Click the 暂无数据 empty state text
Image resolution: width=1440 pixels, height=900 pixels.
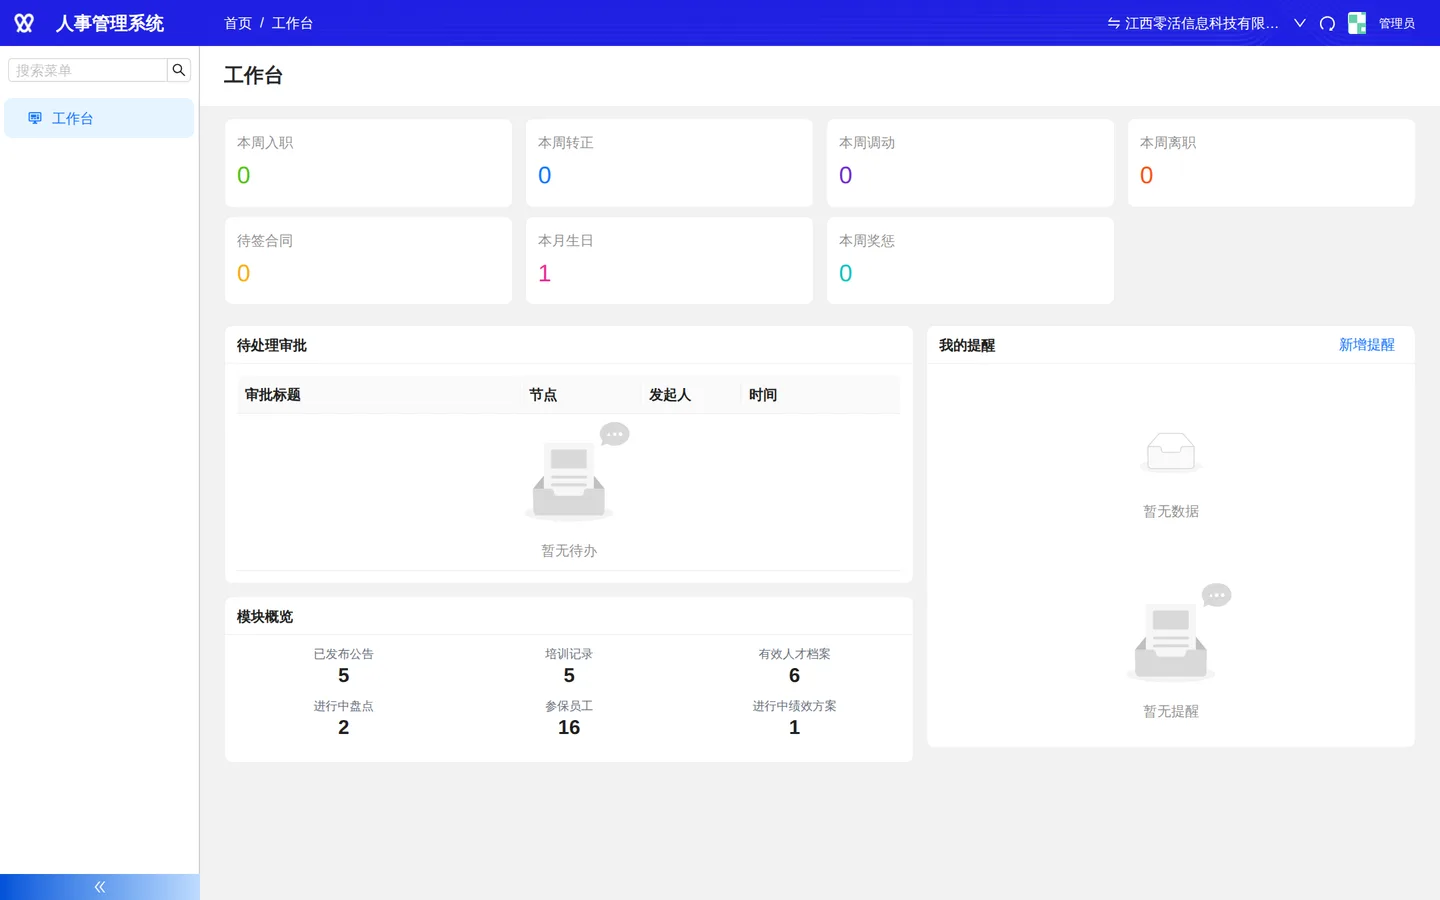pos(1171,511)
